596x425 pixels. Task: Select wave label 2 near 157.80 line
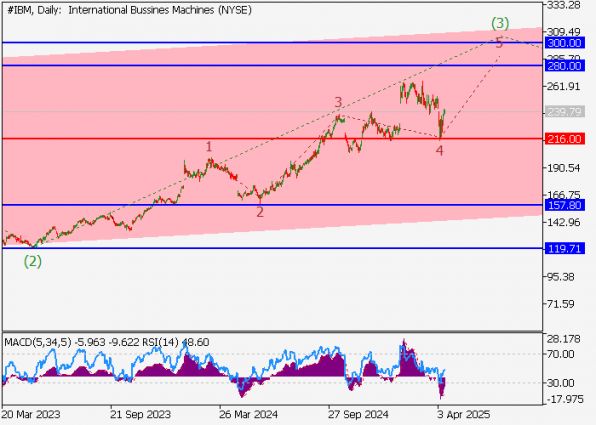[x=260, y=212]
